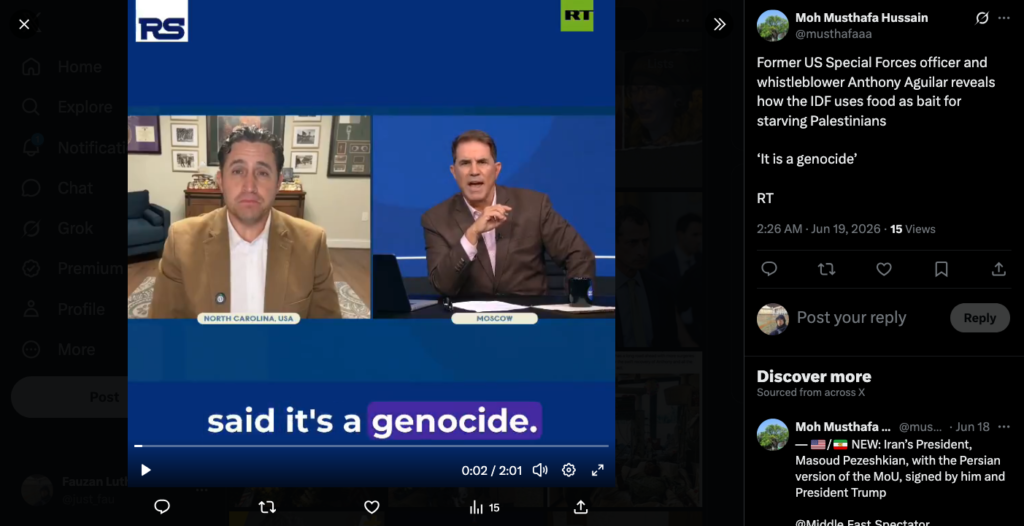Bookmark this post

(941, 269)
